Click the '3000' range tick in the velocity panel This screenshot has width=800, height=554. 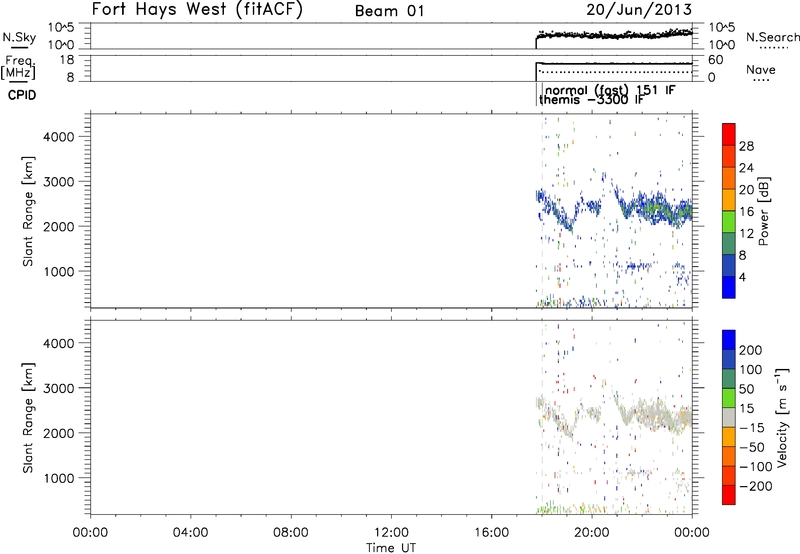pyautogui.click(x=58, y=388)
